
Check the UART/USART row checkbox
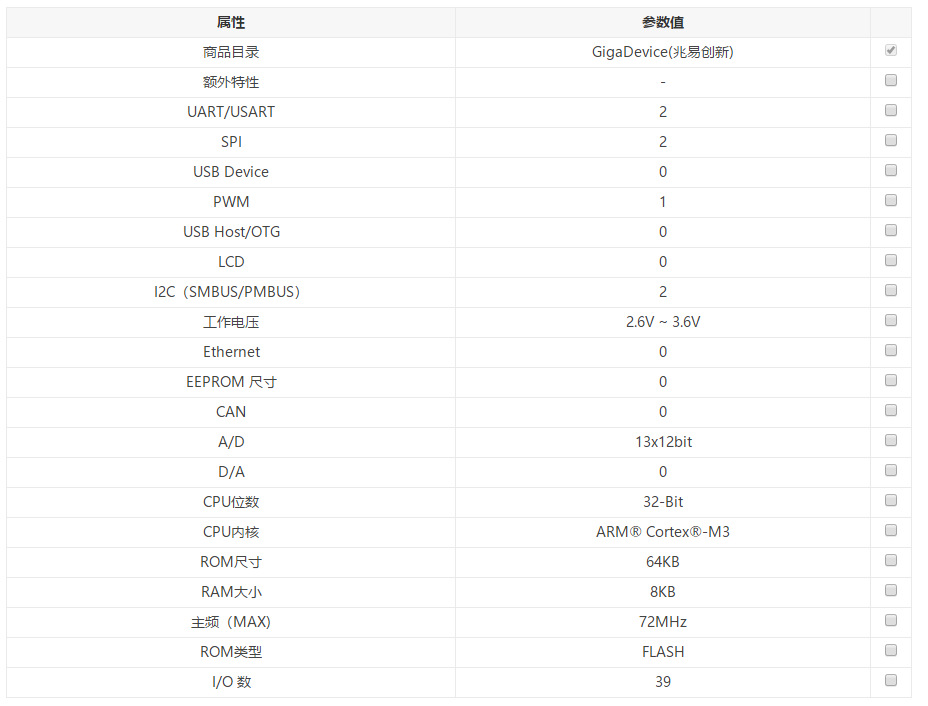click(x=890, y=111)
